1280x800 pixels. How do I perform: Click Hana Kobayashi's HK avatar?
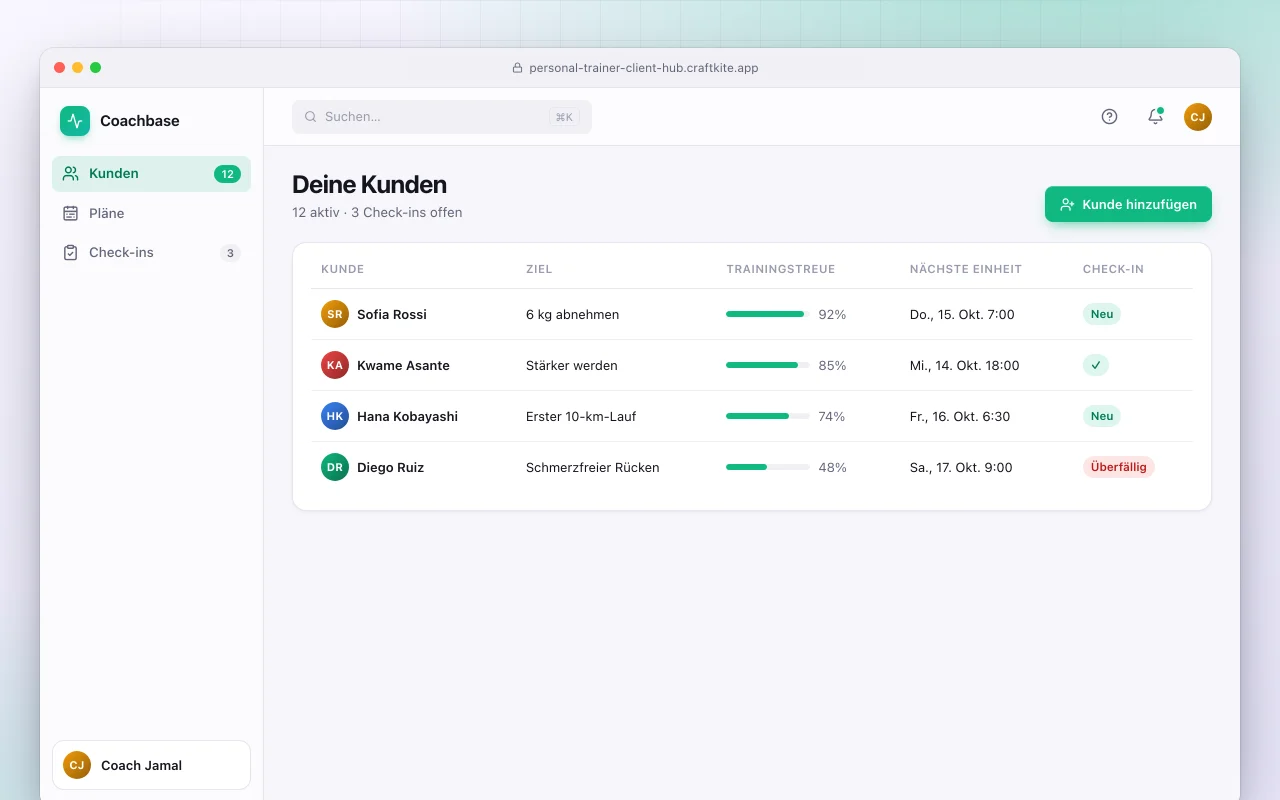coord(335,416)
